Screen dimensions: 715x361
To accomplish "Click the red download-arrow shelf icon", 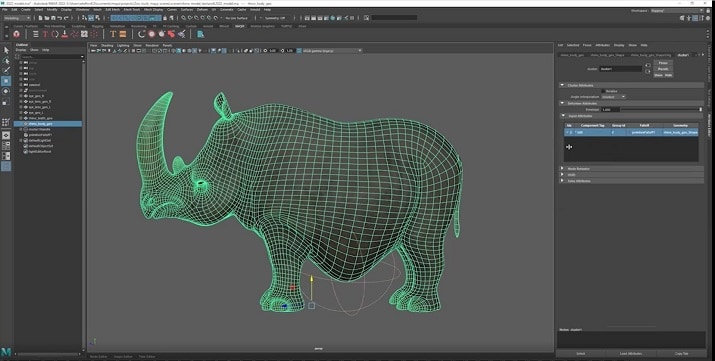I will click(x=65, y=34).
